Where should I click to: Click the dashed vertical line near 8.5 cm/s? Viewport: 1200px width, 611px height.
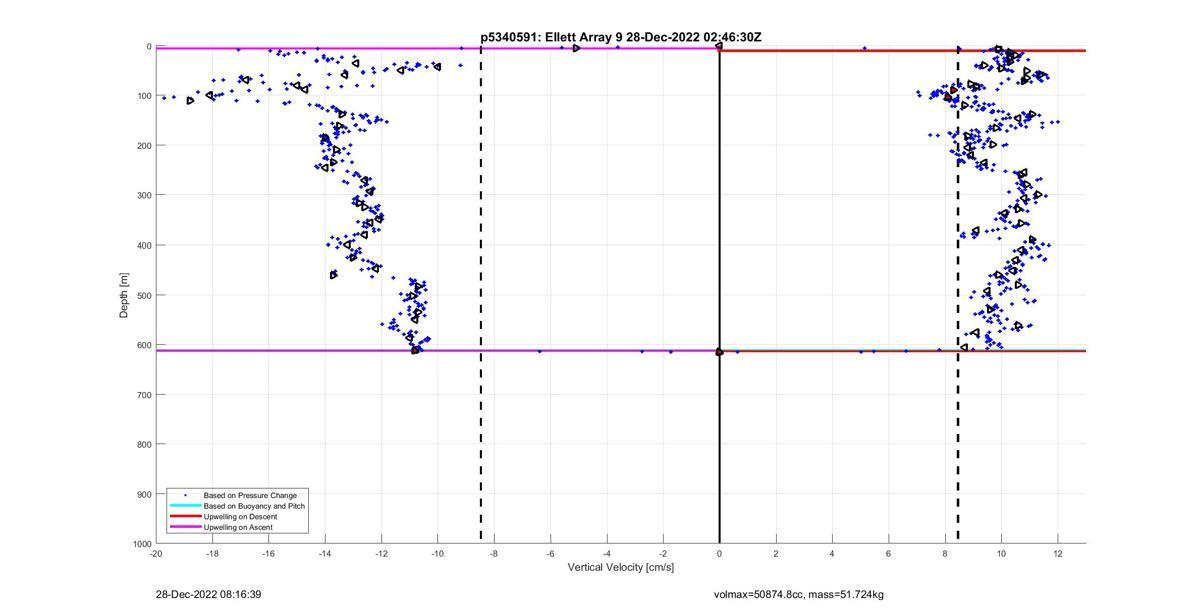[958, 295]
